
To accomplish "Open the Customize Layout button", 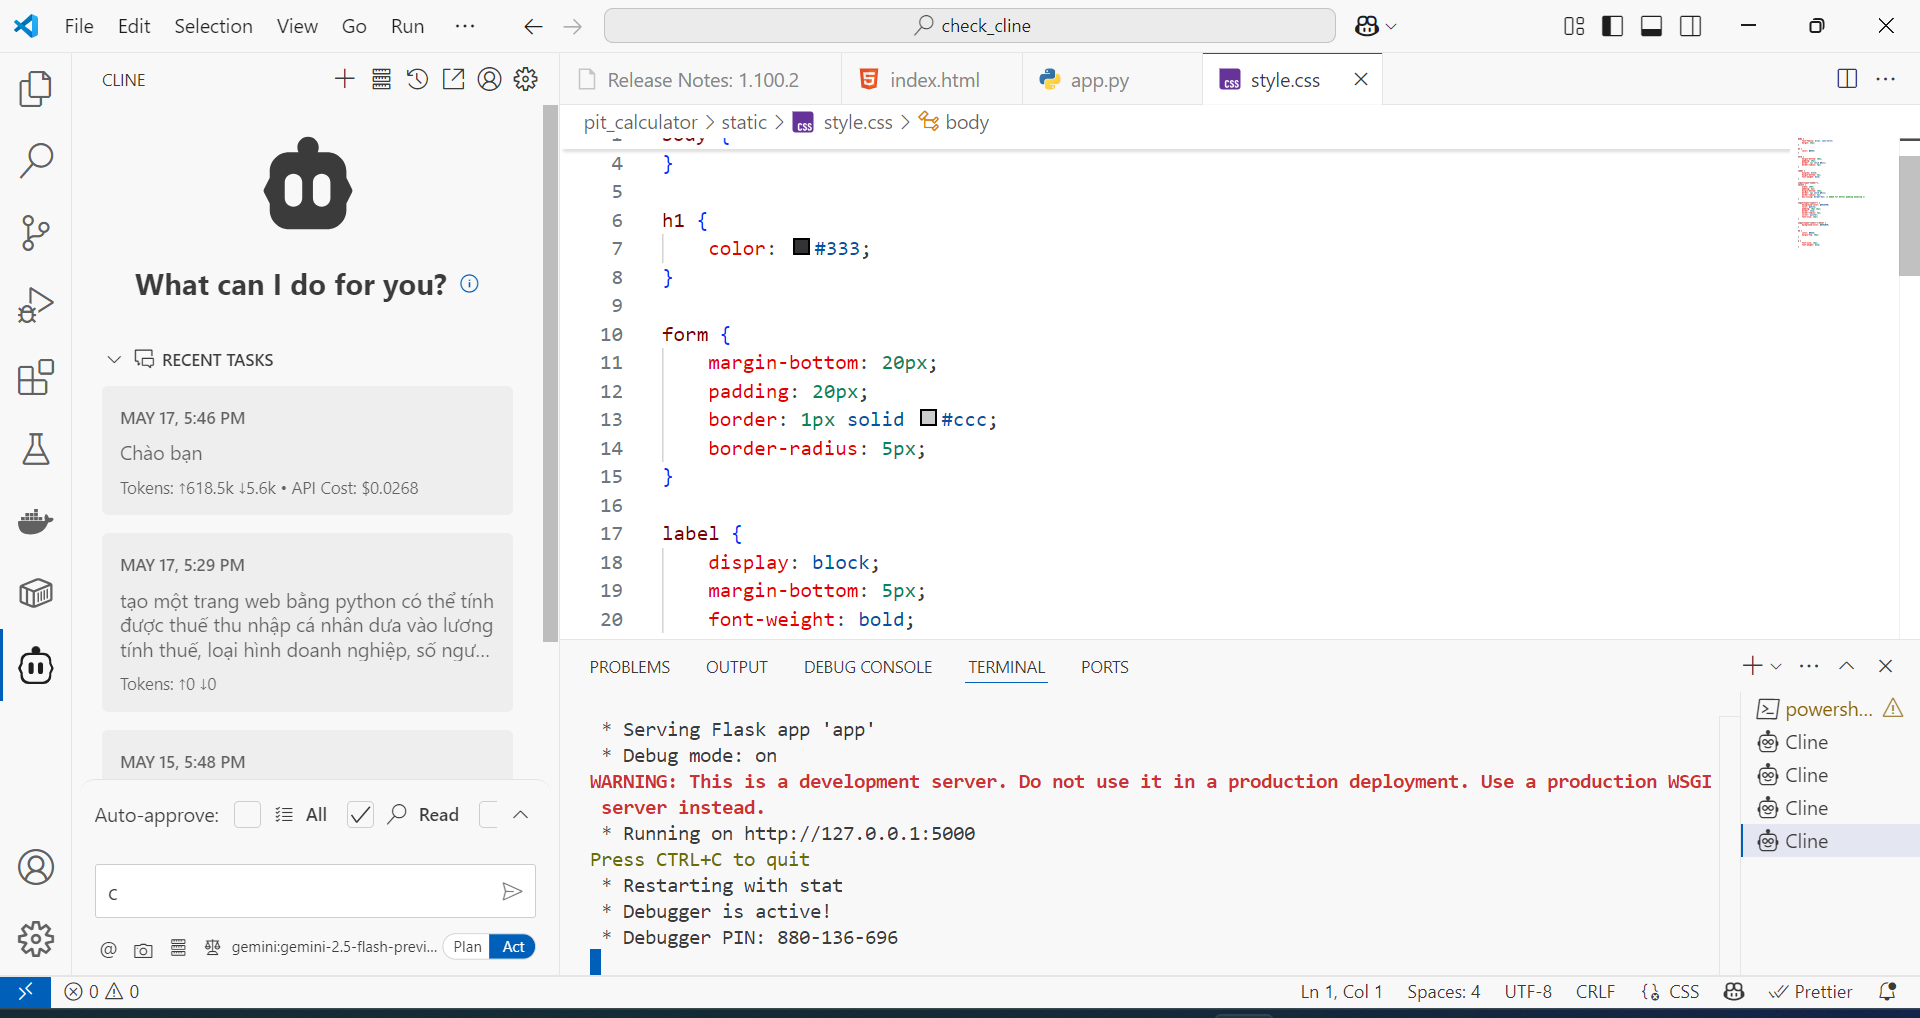I will click(1574, 26).
